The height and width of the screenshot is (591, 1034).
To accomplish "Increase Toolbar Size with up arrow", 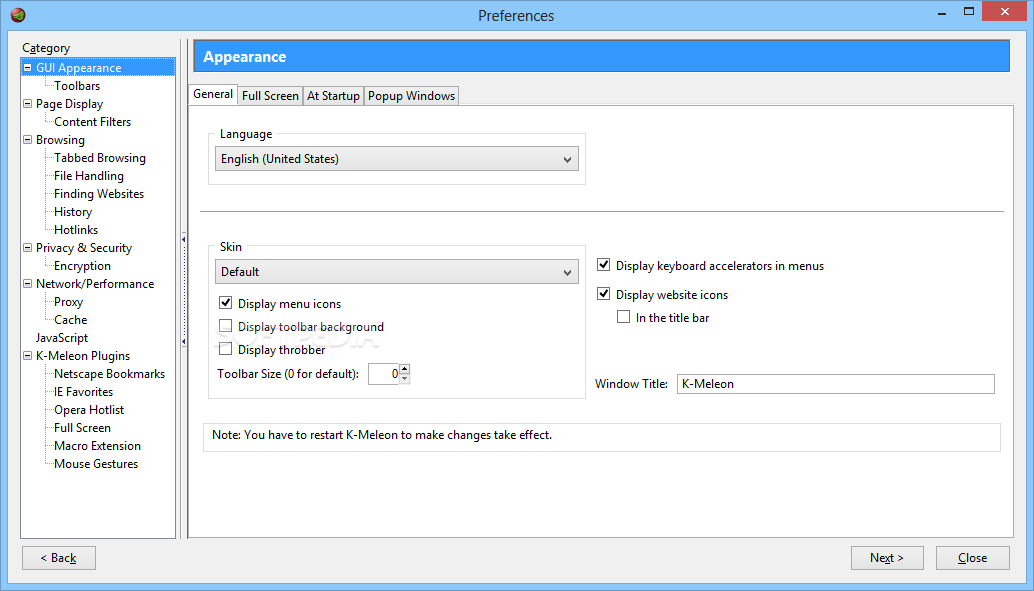I will point(405,369).
